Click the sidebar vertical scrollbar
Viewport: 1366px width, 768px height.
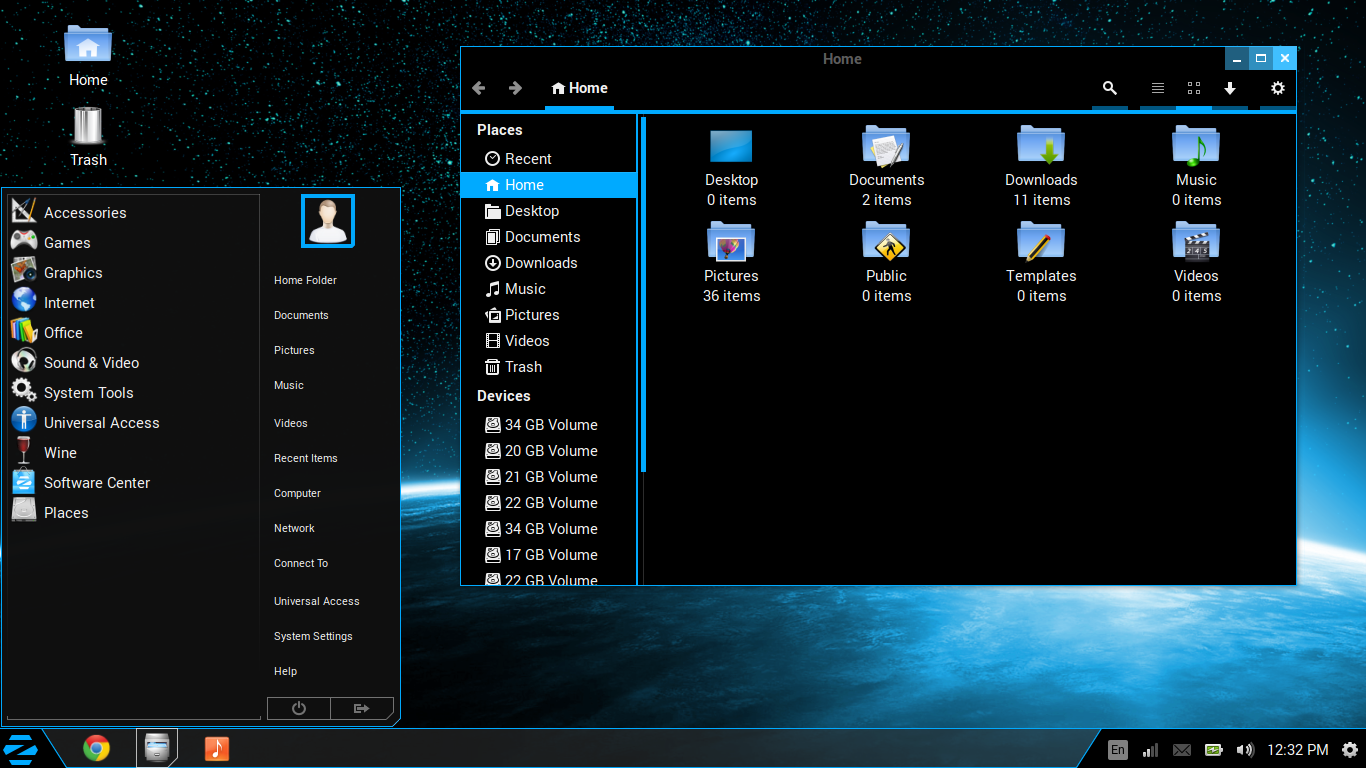[643, 295]
